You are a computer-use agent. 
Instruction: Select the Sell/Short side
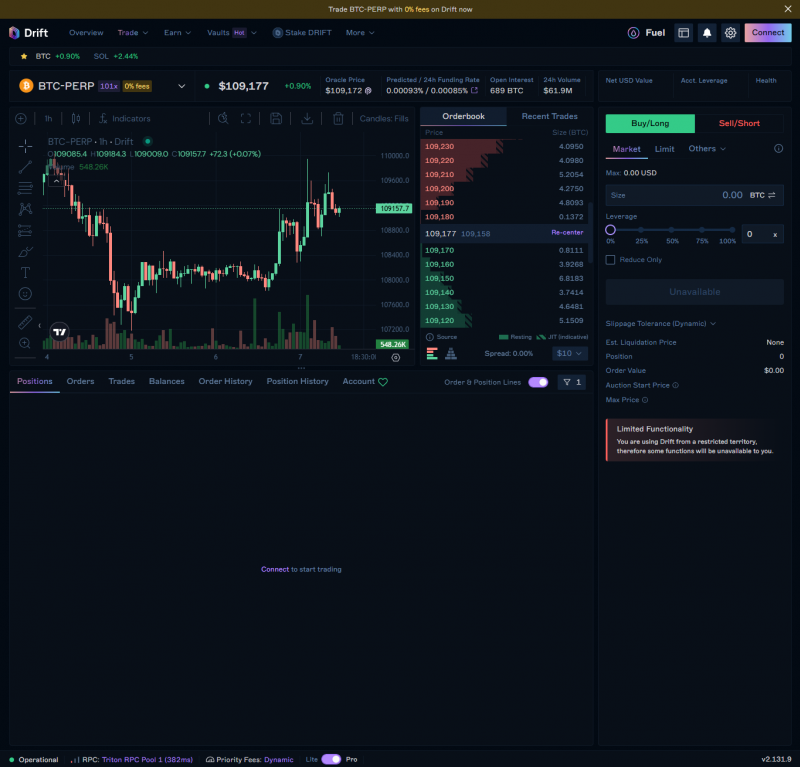click(x=739, y=123)
